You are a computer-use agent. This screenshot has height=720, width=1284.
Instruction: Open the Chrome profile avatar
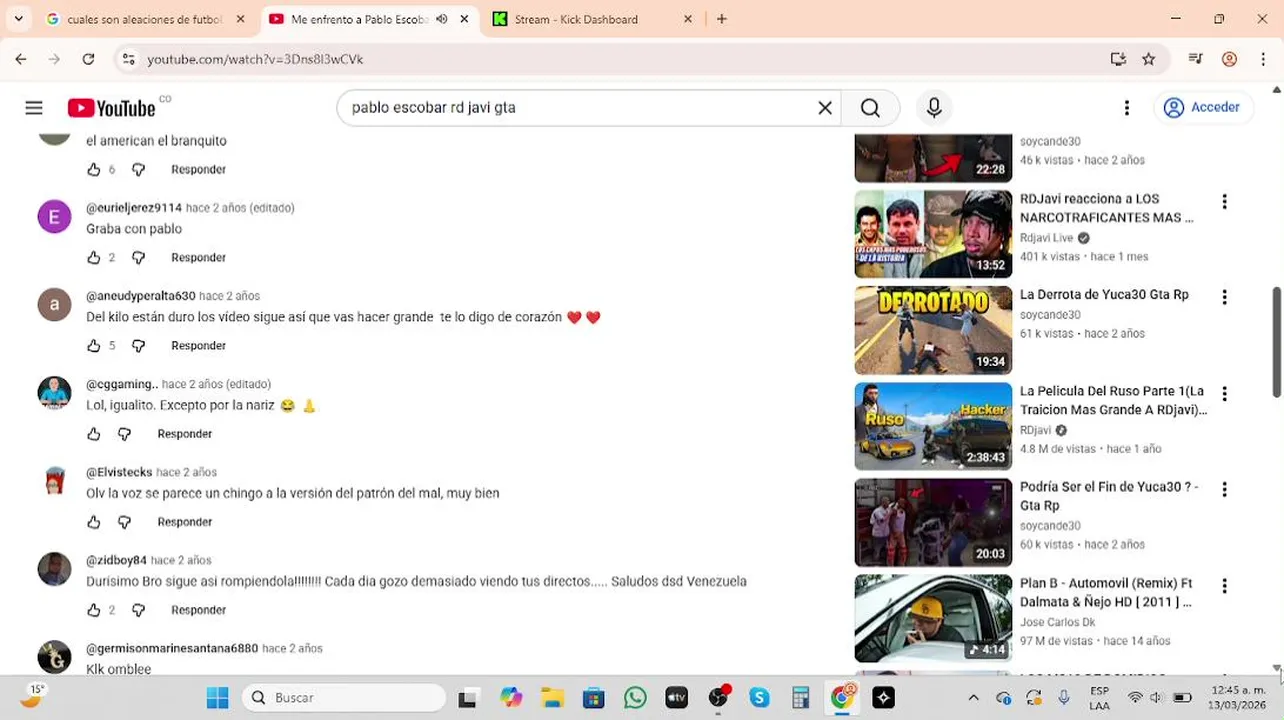coord(1230,59)
